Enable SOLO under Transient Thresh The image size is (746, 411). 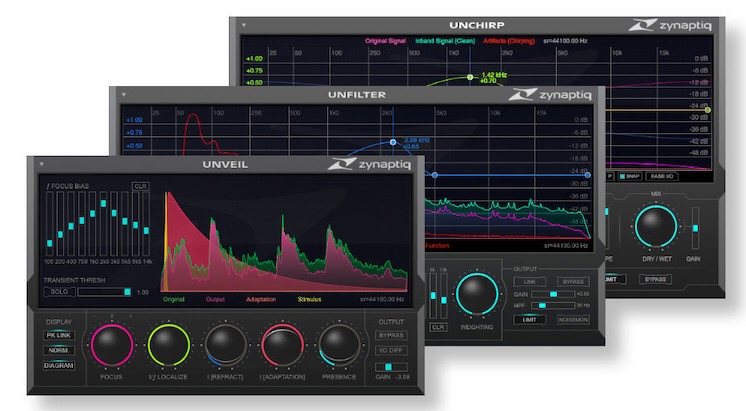[x=59, y=292]
